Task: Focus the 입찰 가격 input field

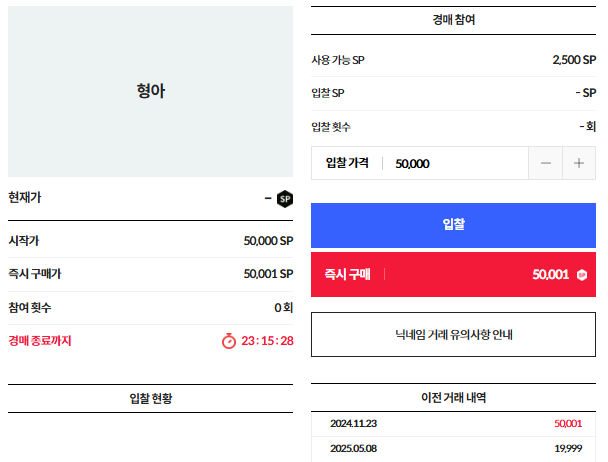Action: click(455, 163)
